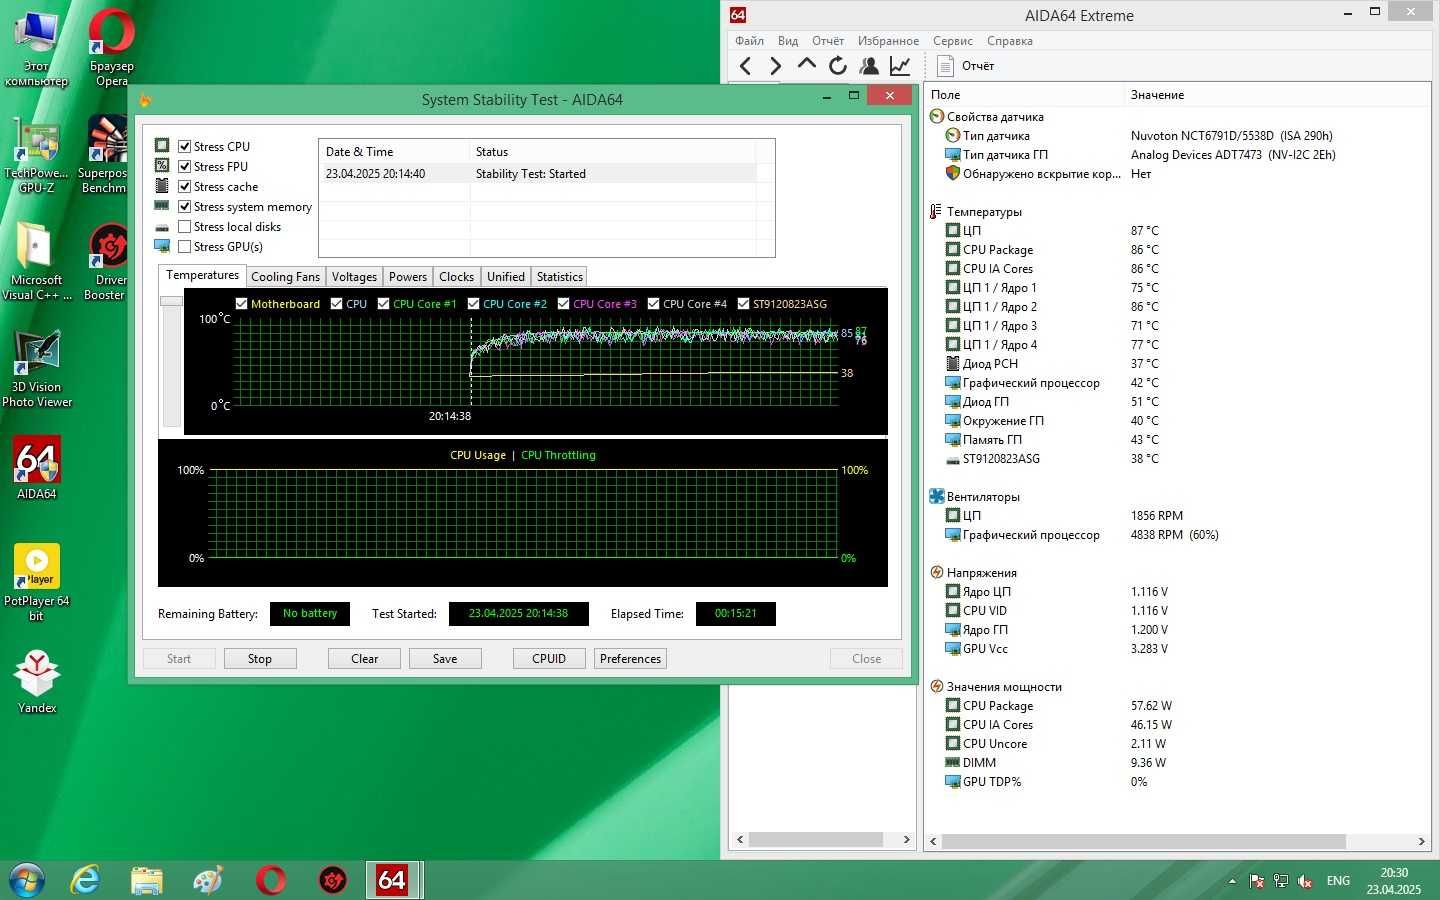Click the volume tray icon
The height and width of the screenshot is (900, 1440).
point(1305,881)
